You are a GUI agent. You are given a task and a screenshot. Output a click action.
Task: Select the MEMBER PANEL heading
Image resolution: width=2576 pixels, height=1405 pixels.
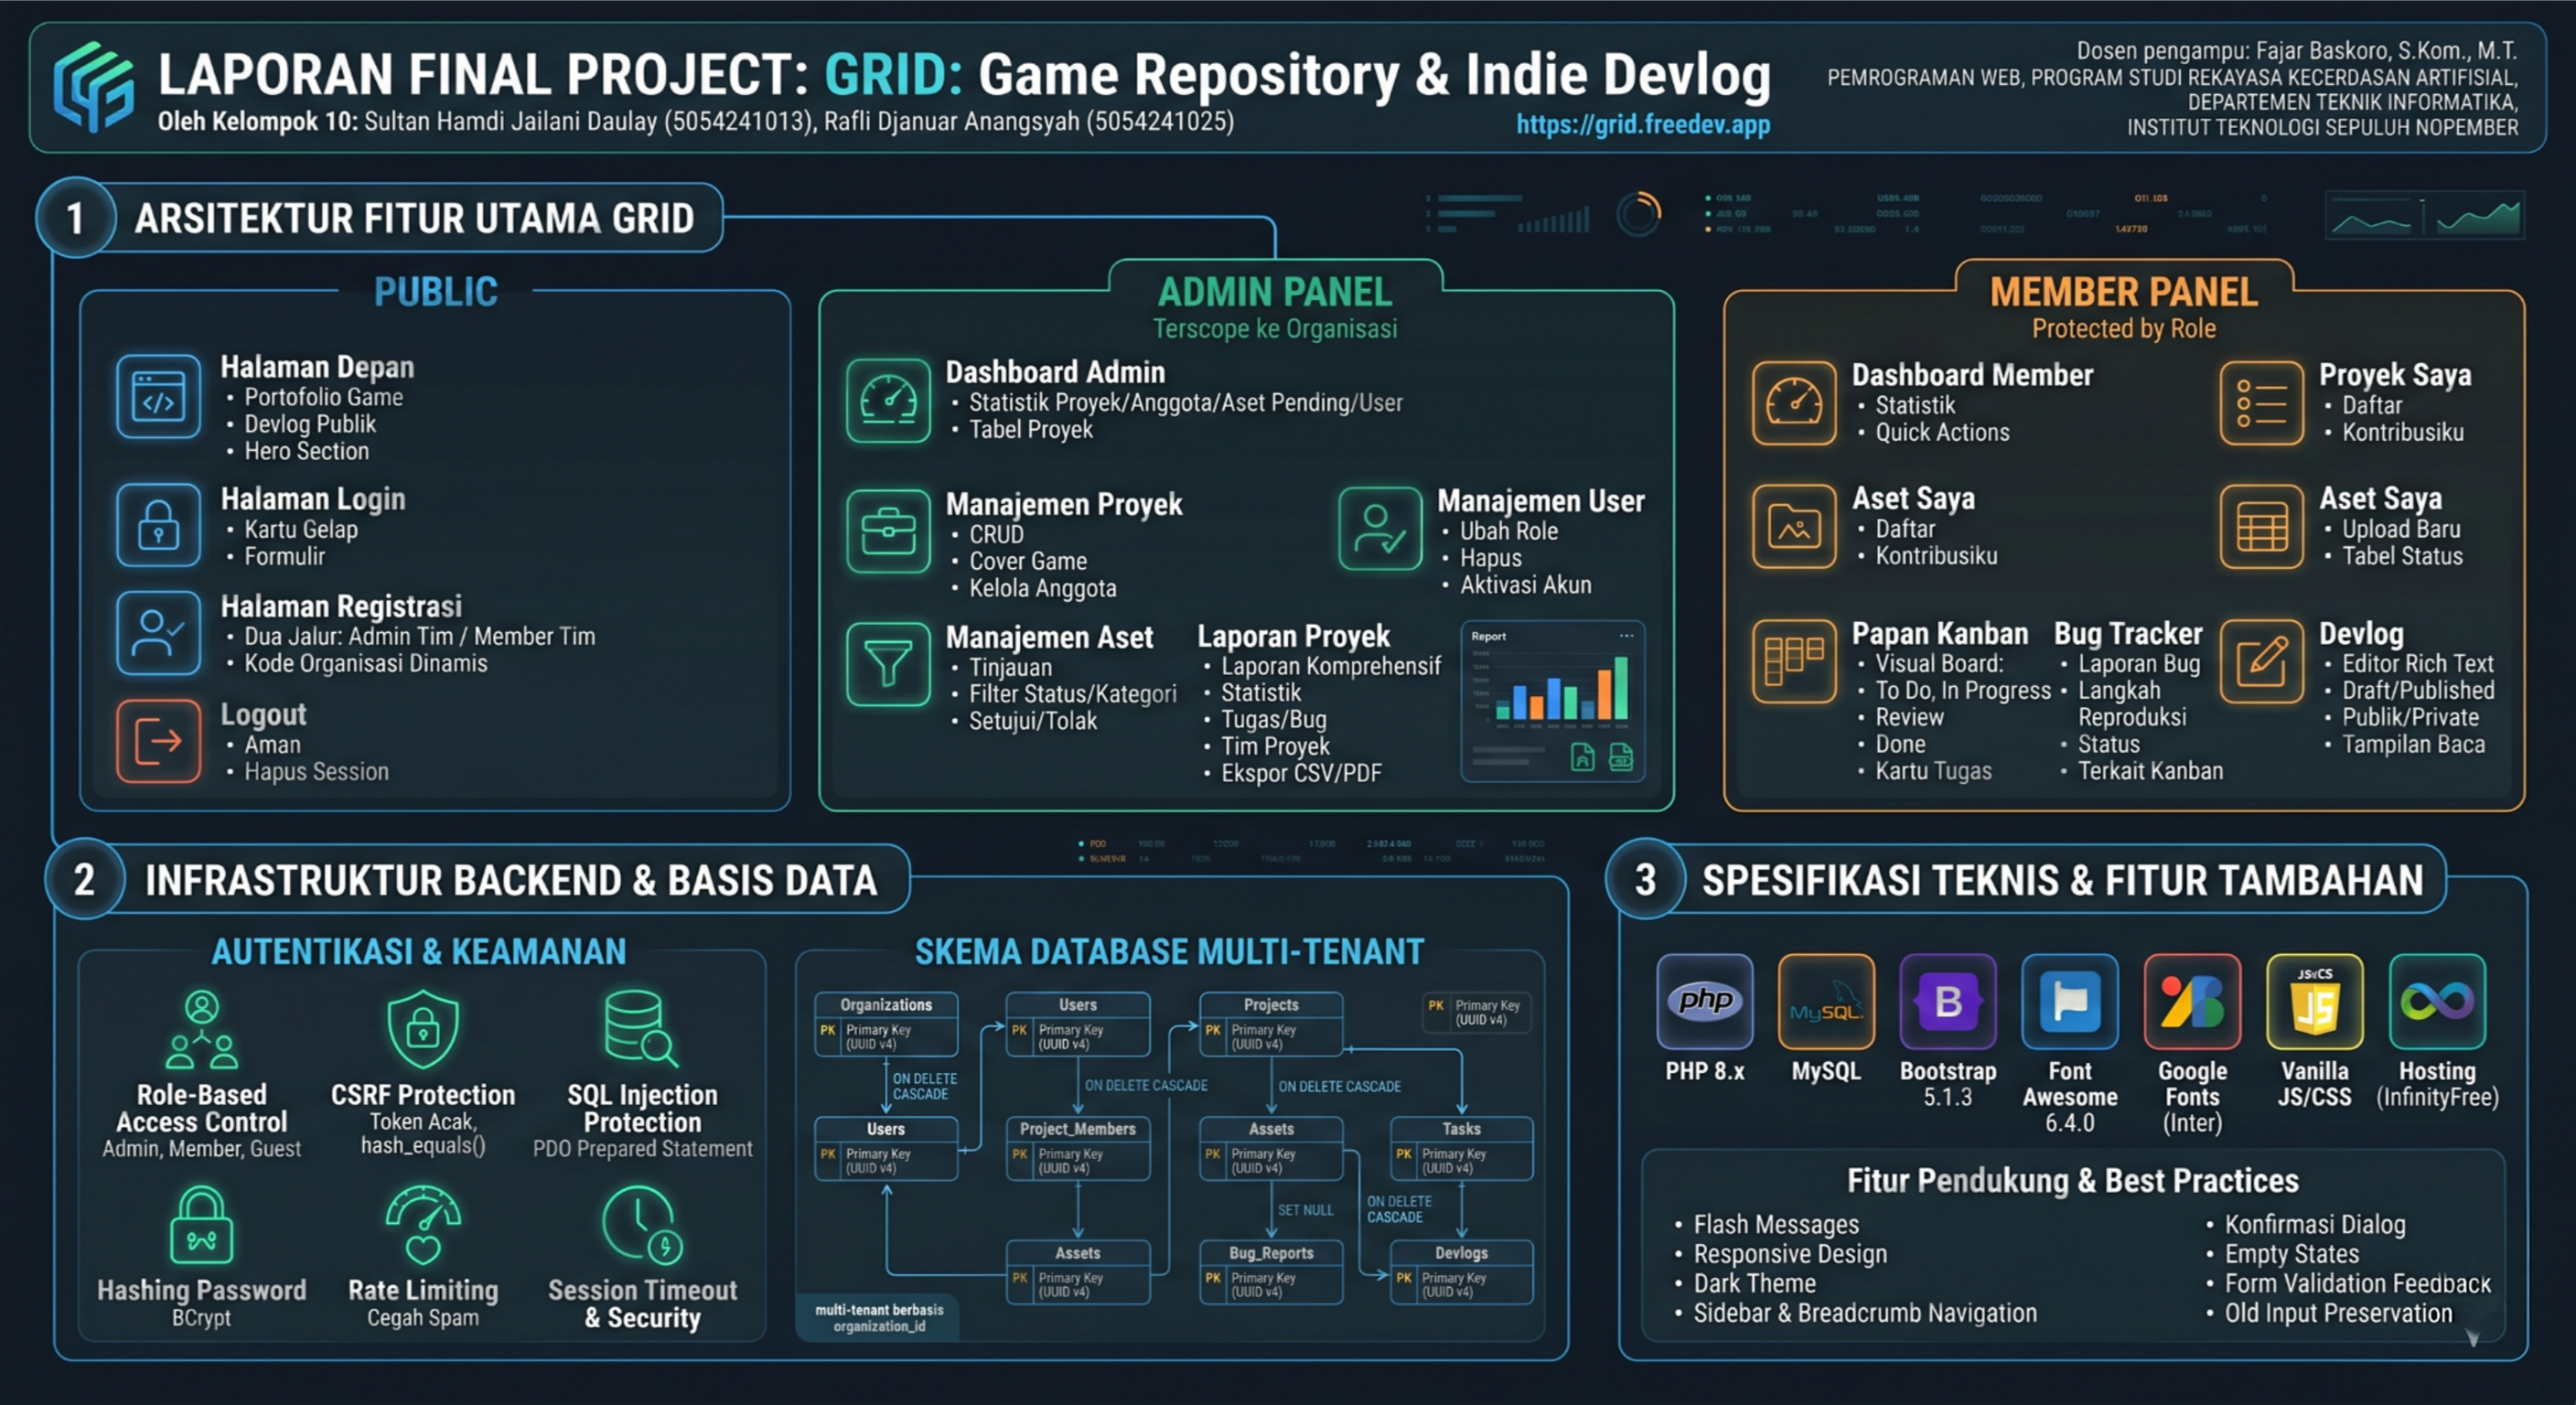coord(2124,291)
